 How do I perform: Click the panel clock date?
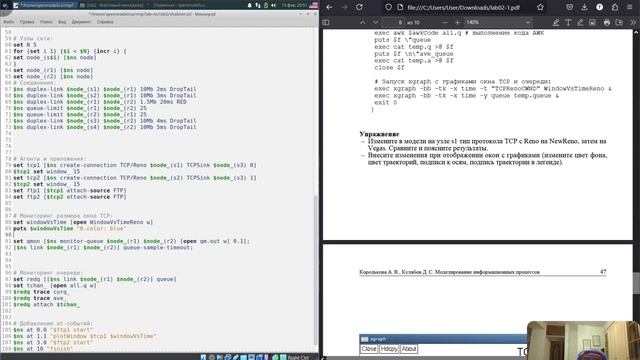coord(294,5)
